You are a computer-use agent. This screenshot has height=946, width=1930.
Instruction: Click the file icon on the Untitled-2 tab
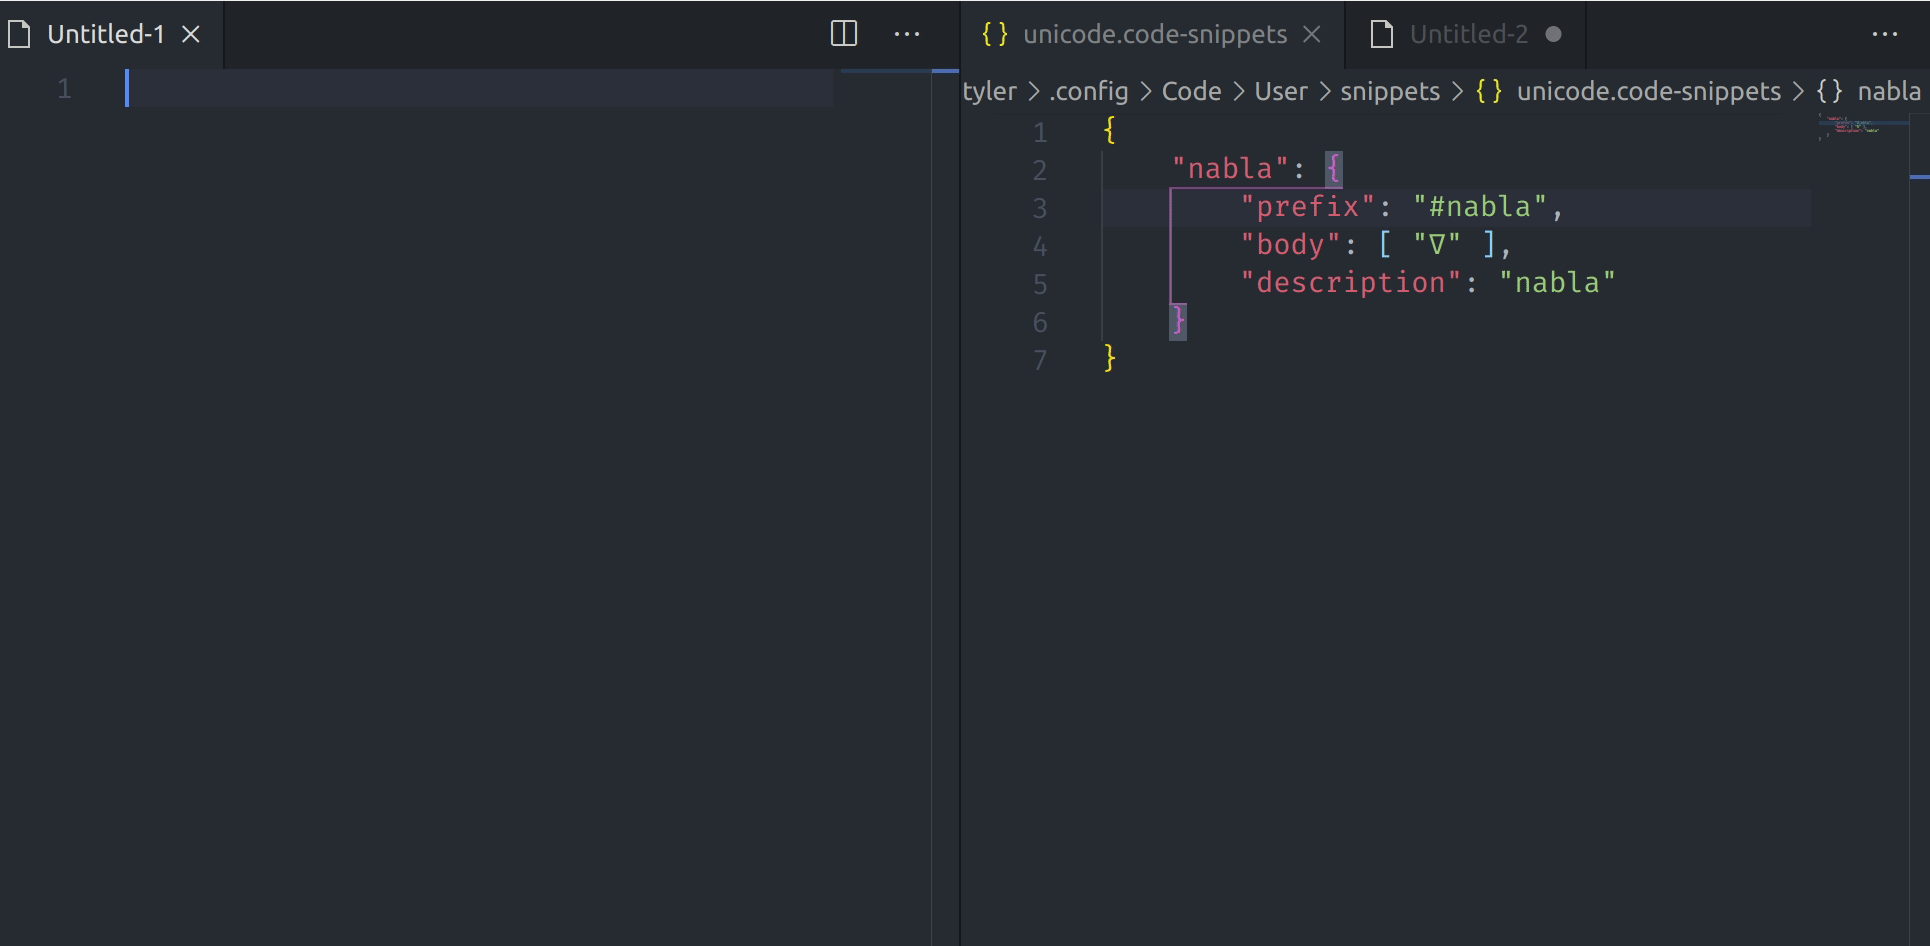pos(1381,33)
